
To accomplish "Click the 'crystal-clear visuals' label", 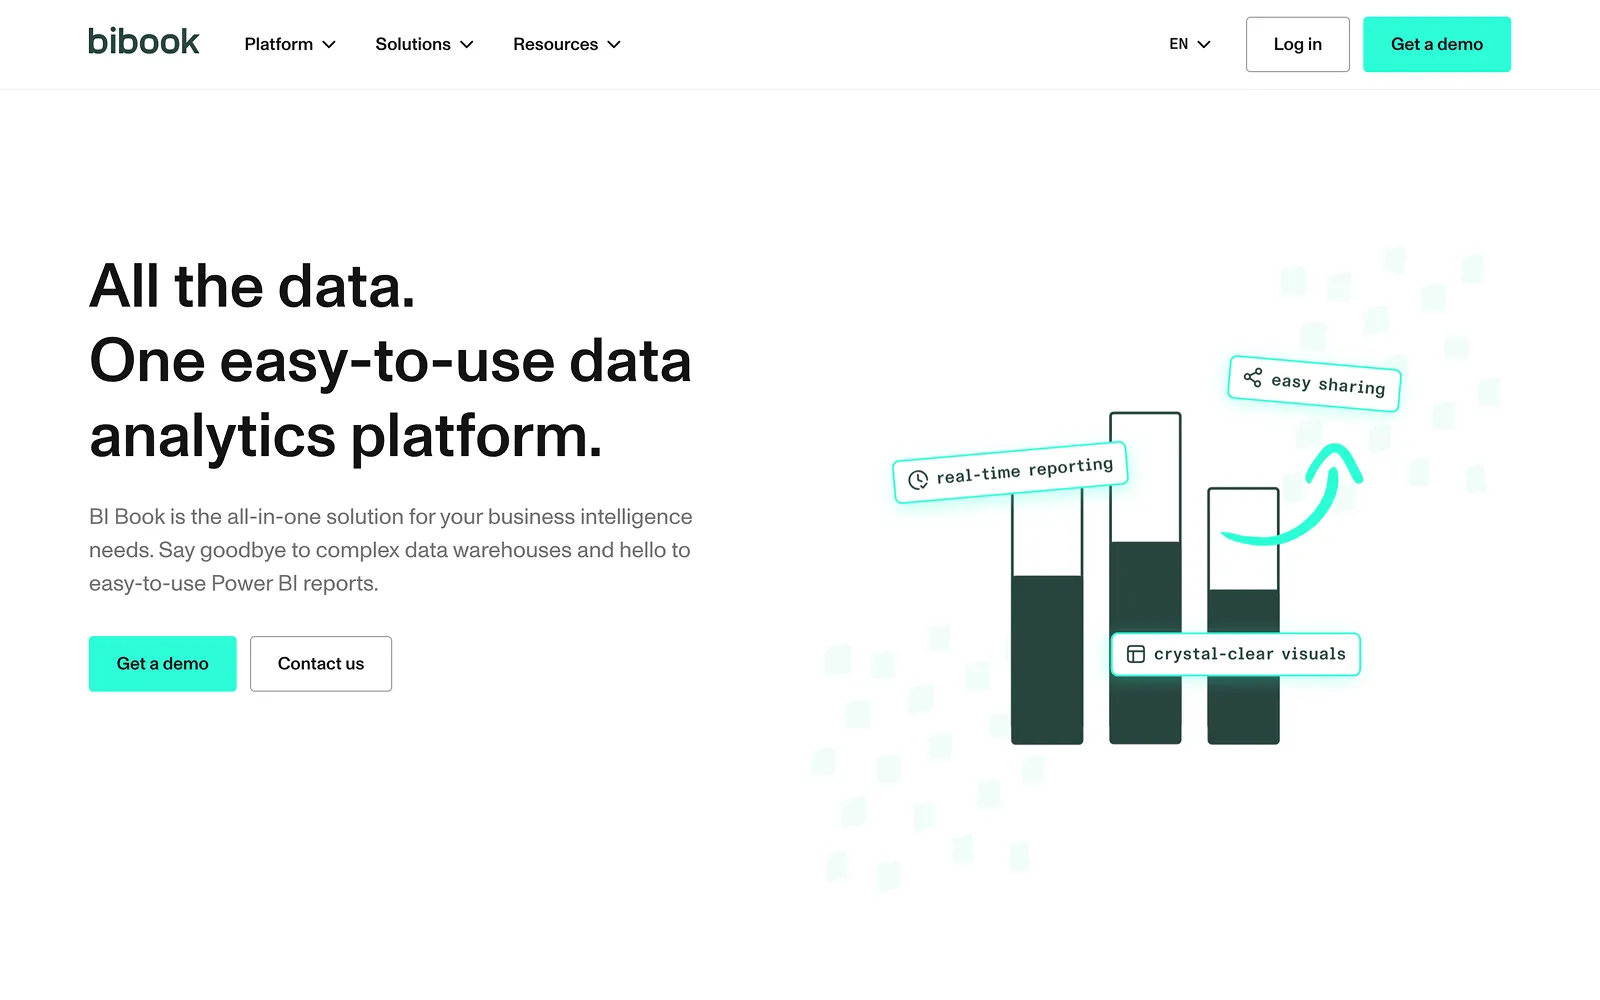I will 1250,654.
